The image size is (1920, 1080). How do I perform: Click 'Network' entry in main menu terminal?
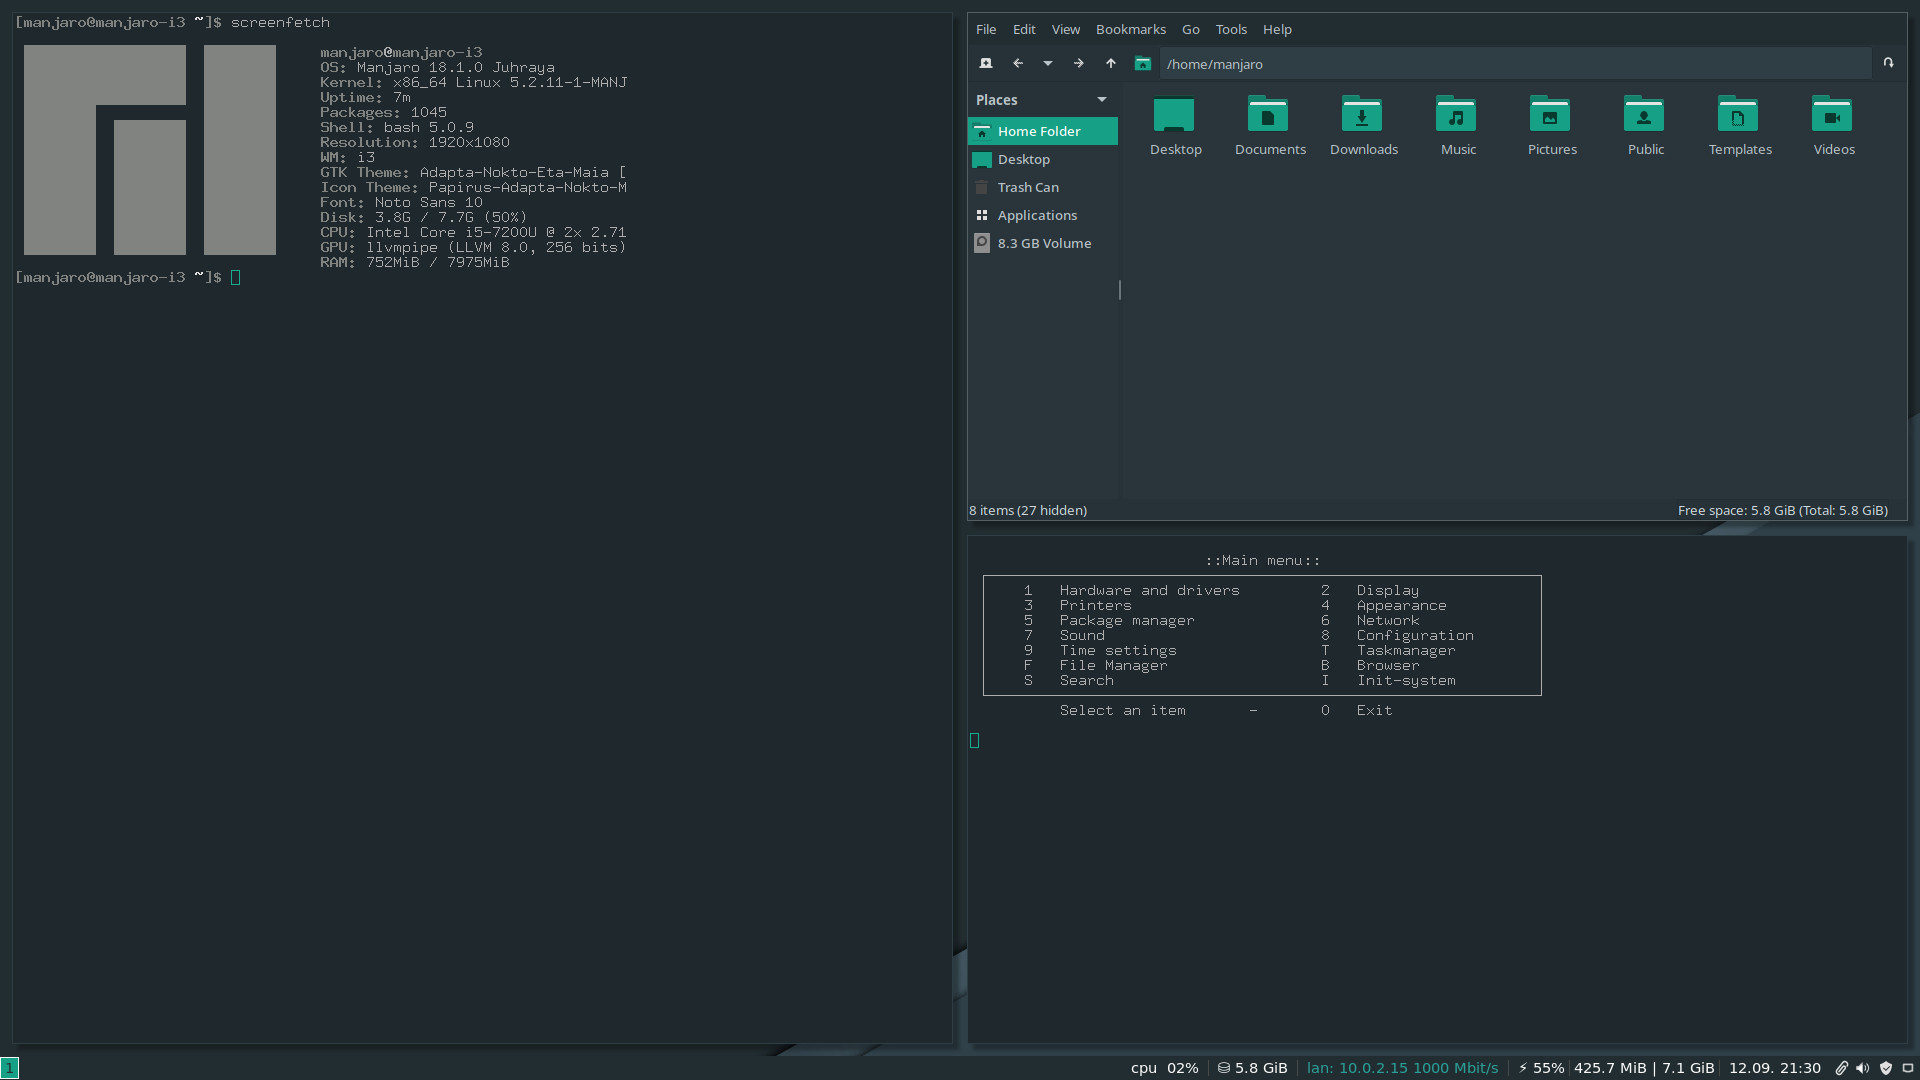click(1387, 620)
